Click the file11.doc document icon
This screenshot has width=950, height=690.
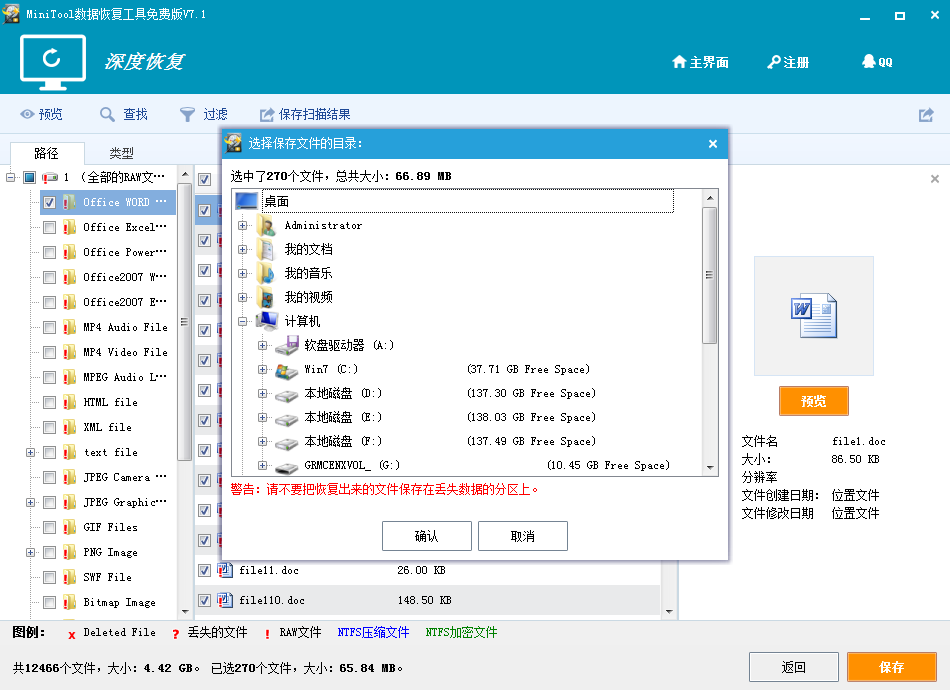point(225,570)
